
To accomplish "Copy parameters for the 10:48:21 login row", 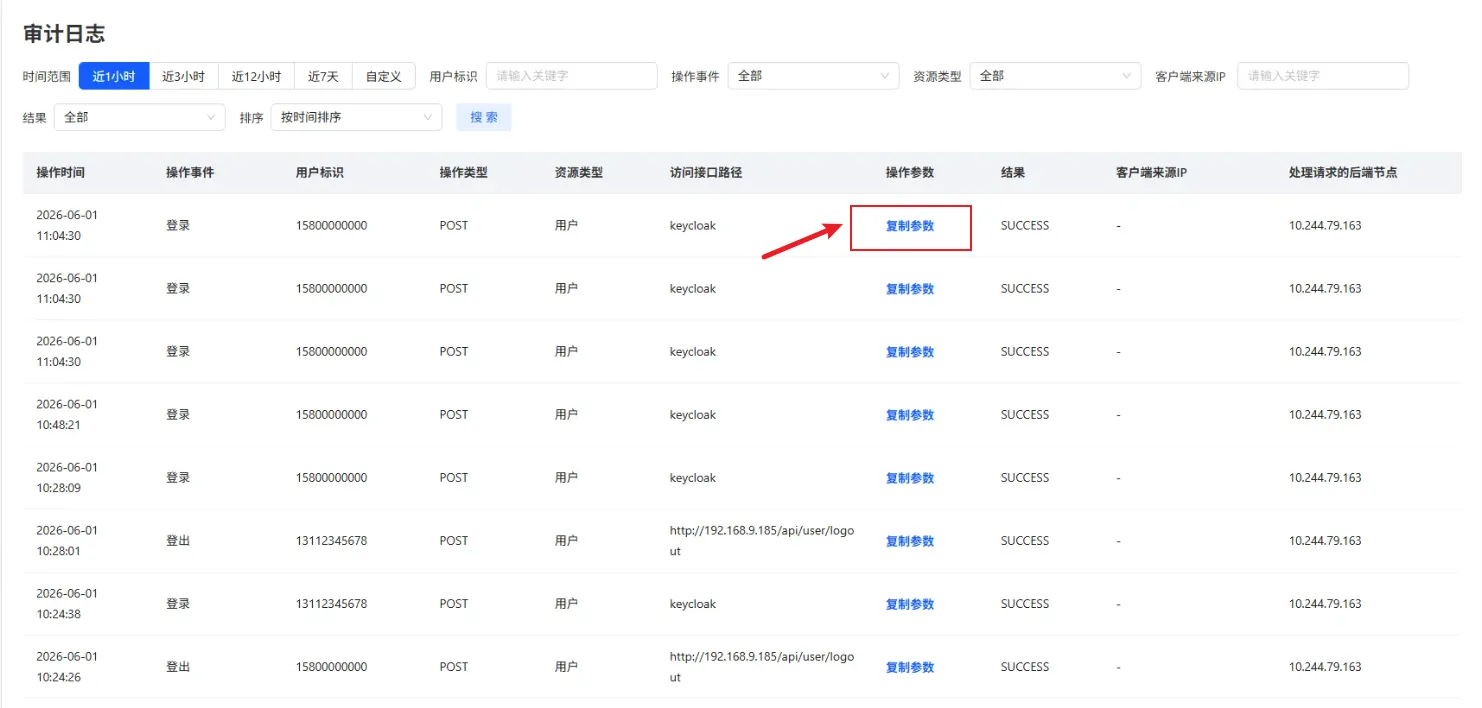I will tap(910, 415).
